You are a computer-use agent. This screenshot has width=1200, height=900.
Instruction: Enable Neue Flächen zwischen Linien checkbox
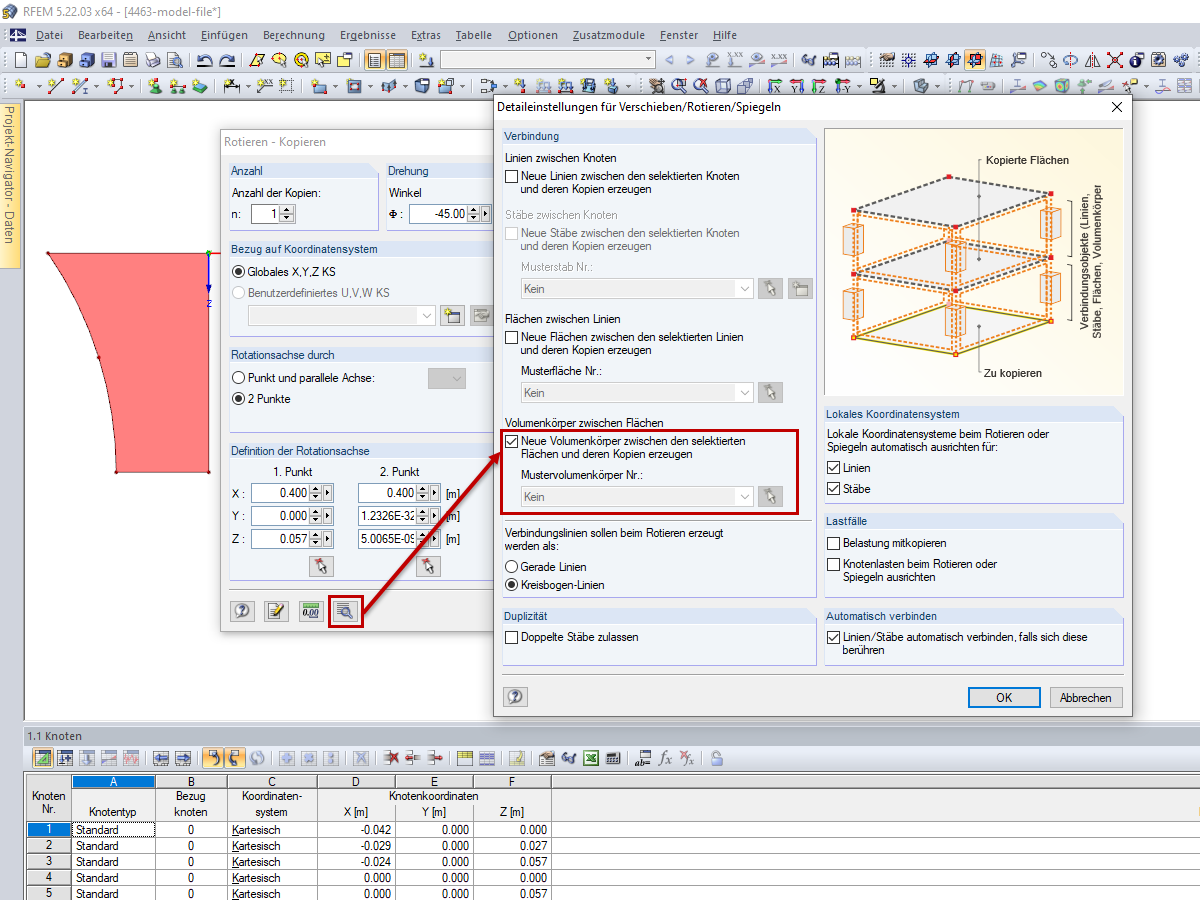point(512,337)
